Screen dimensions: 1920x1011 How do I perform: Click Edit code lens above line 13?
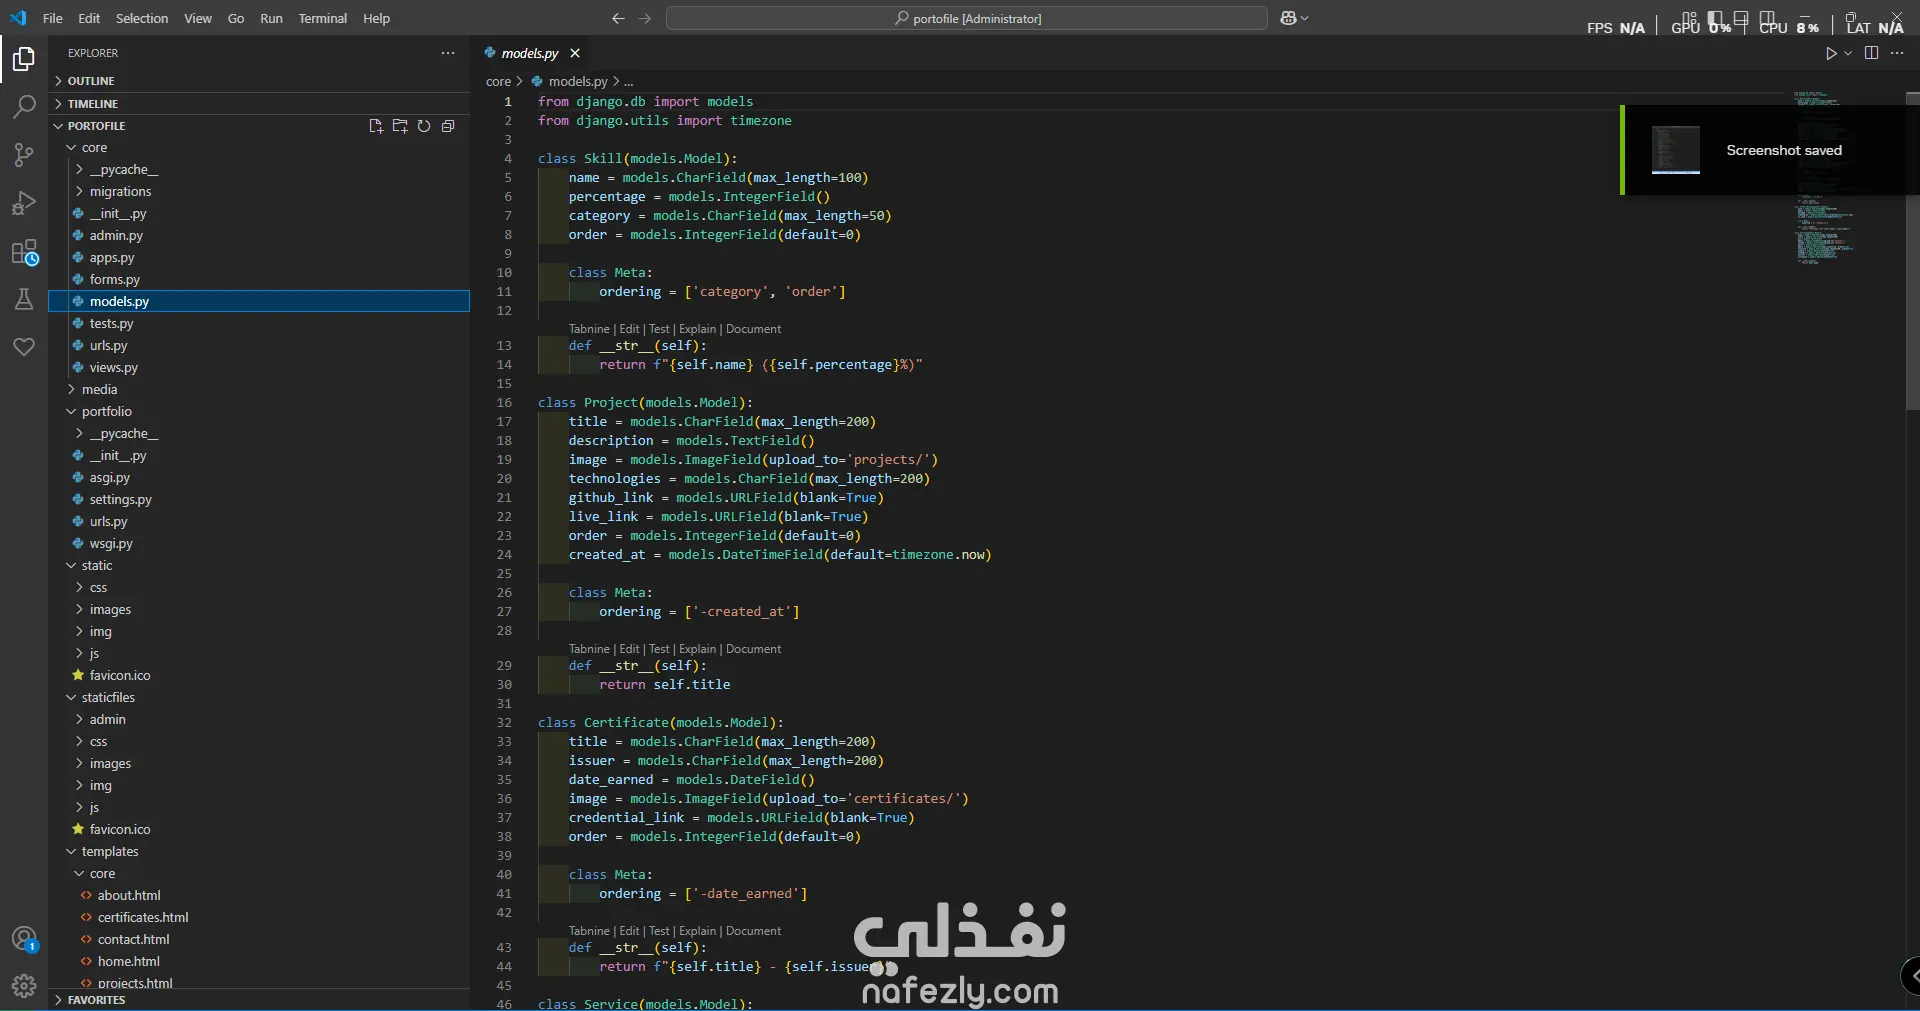coord(629,329)
